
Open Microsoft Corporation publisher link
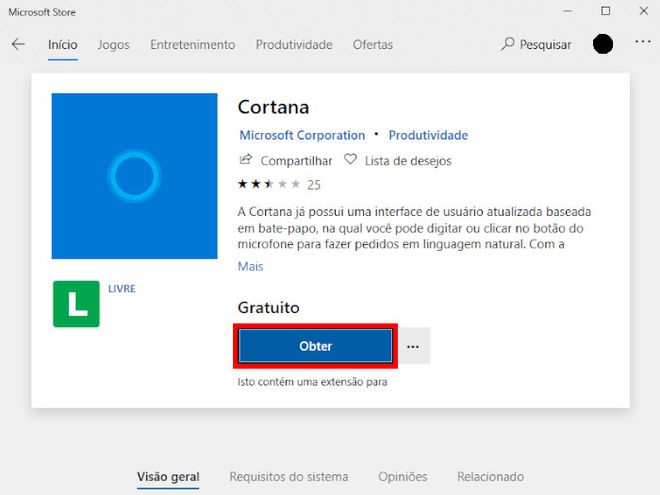point(302,135)
